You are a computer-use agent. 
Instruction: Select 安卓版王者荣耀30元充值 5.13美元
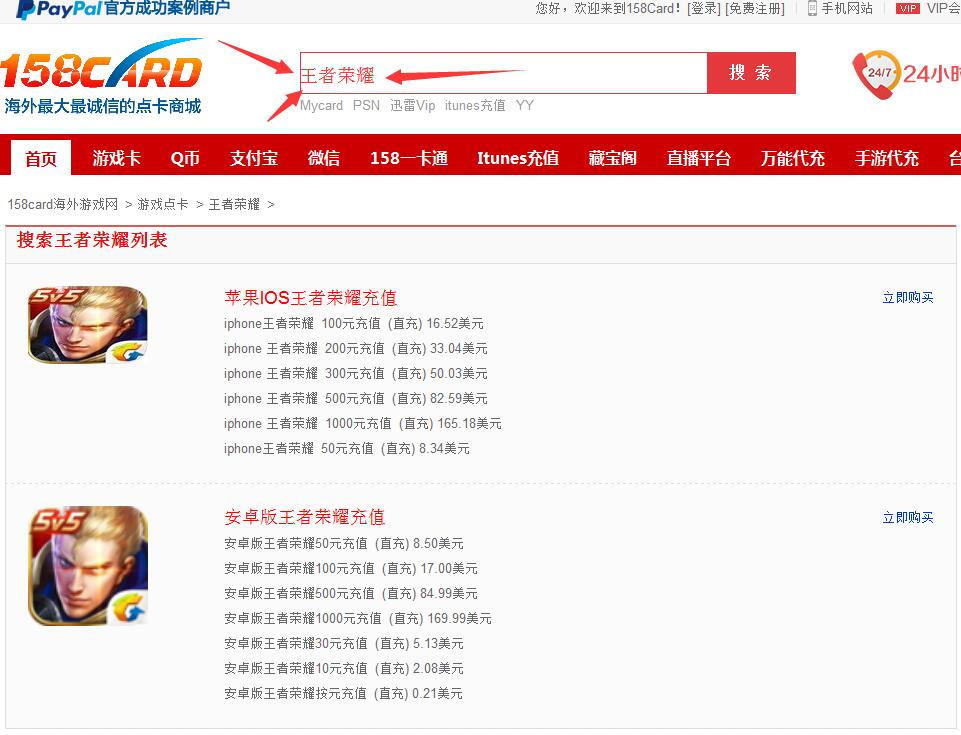344,644
